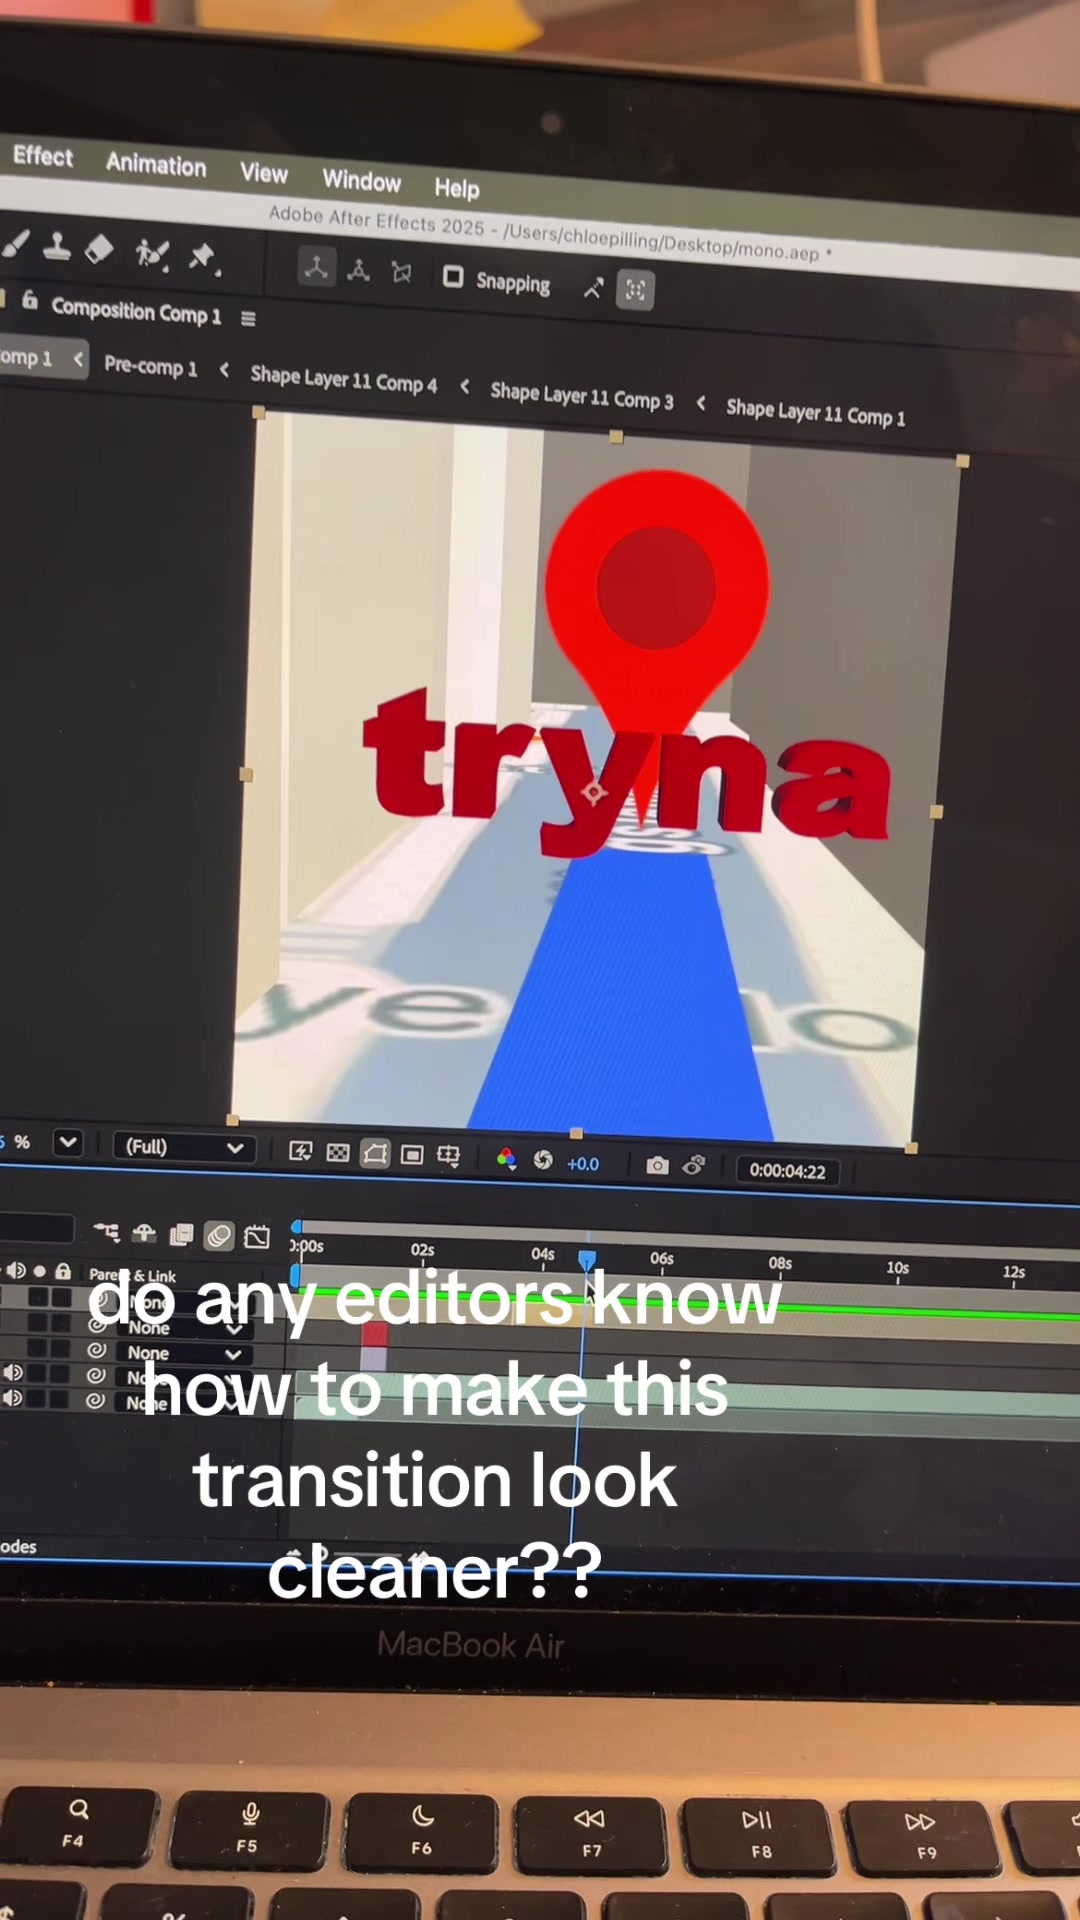Toggle hiding of shy layers
1080x1920 pixels.
pos(144,1233)
